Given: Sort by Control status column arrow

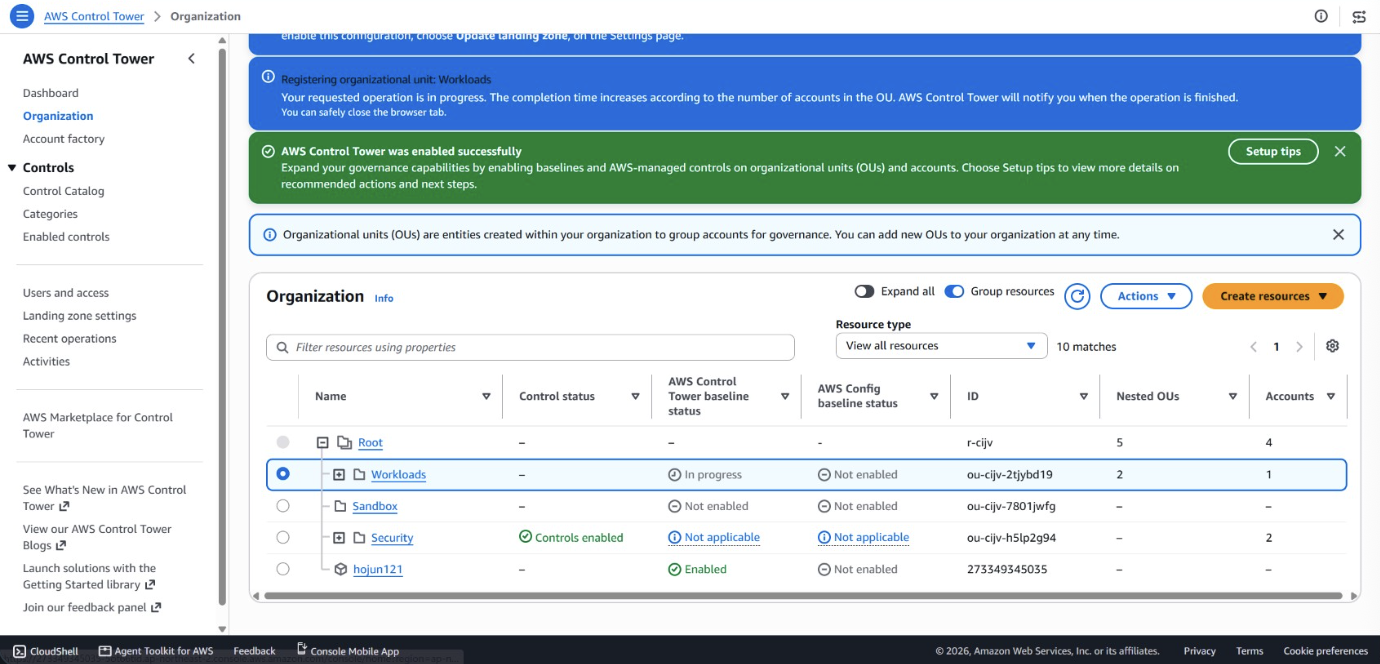Looking at the screenshot, I should click(x=635, y=396).
